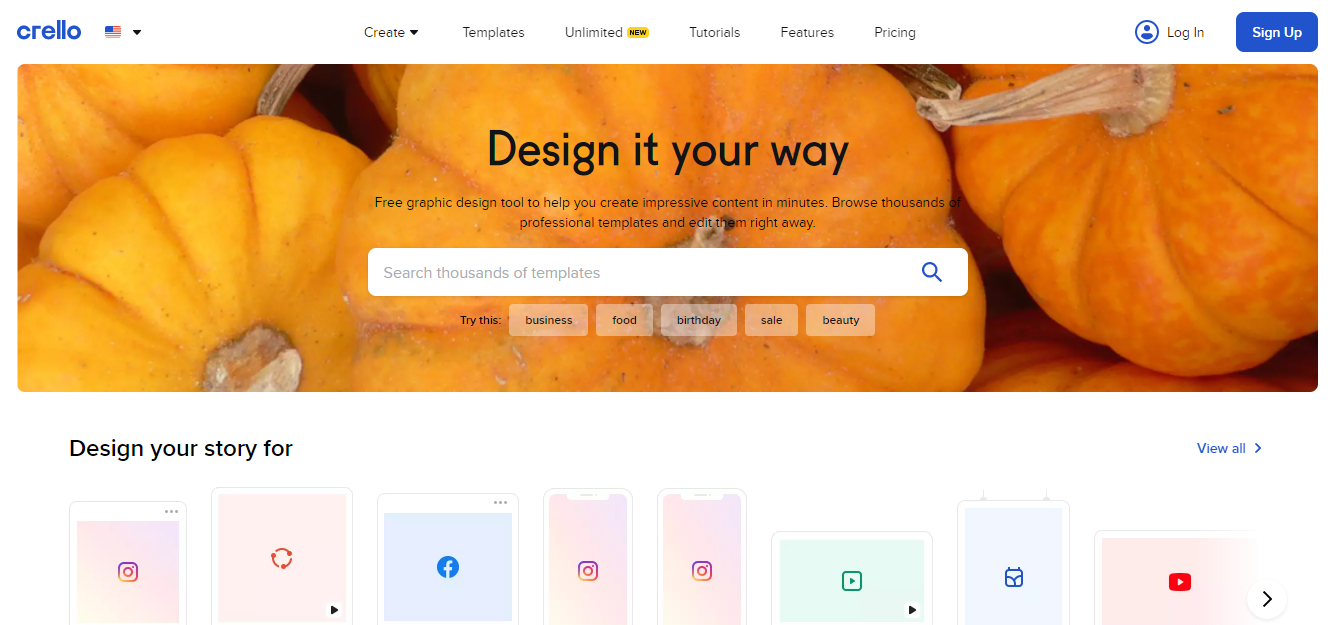This screenshot has width=1337, height=625.
Task: Click the Log In user avatar icon
Action: tap(1146, 32)
